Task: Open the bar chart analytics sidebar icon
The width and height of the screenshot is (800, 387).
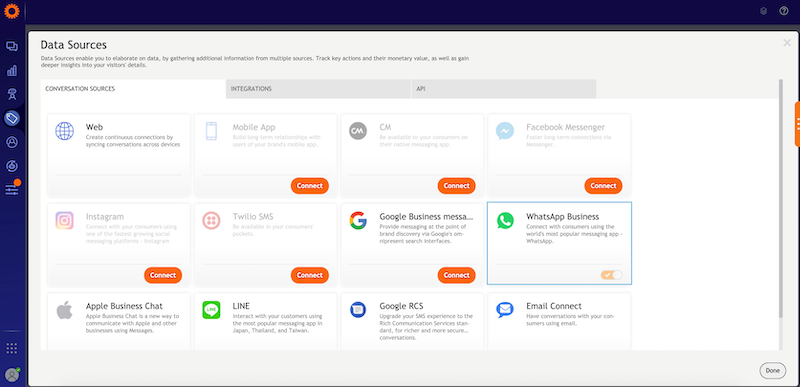Action: coord(12,70)
